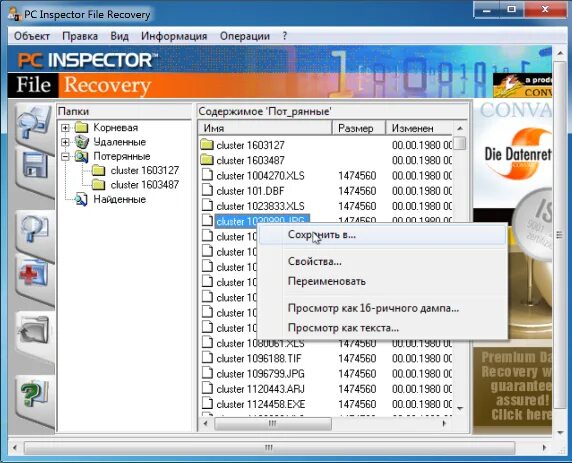This screenshot has width=572, height=463.
Task: Click the file list vertical scrollbar thumb
Action: (x=460, y=143)
